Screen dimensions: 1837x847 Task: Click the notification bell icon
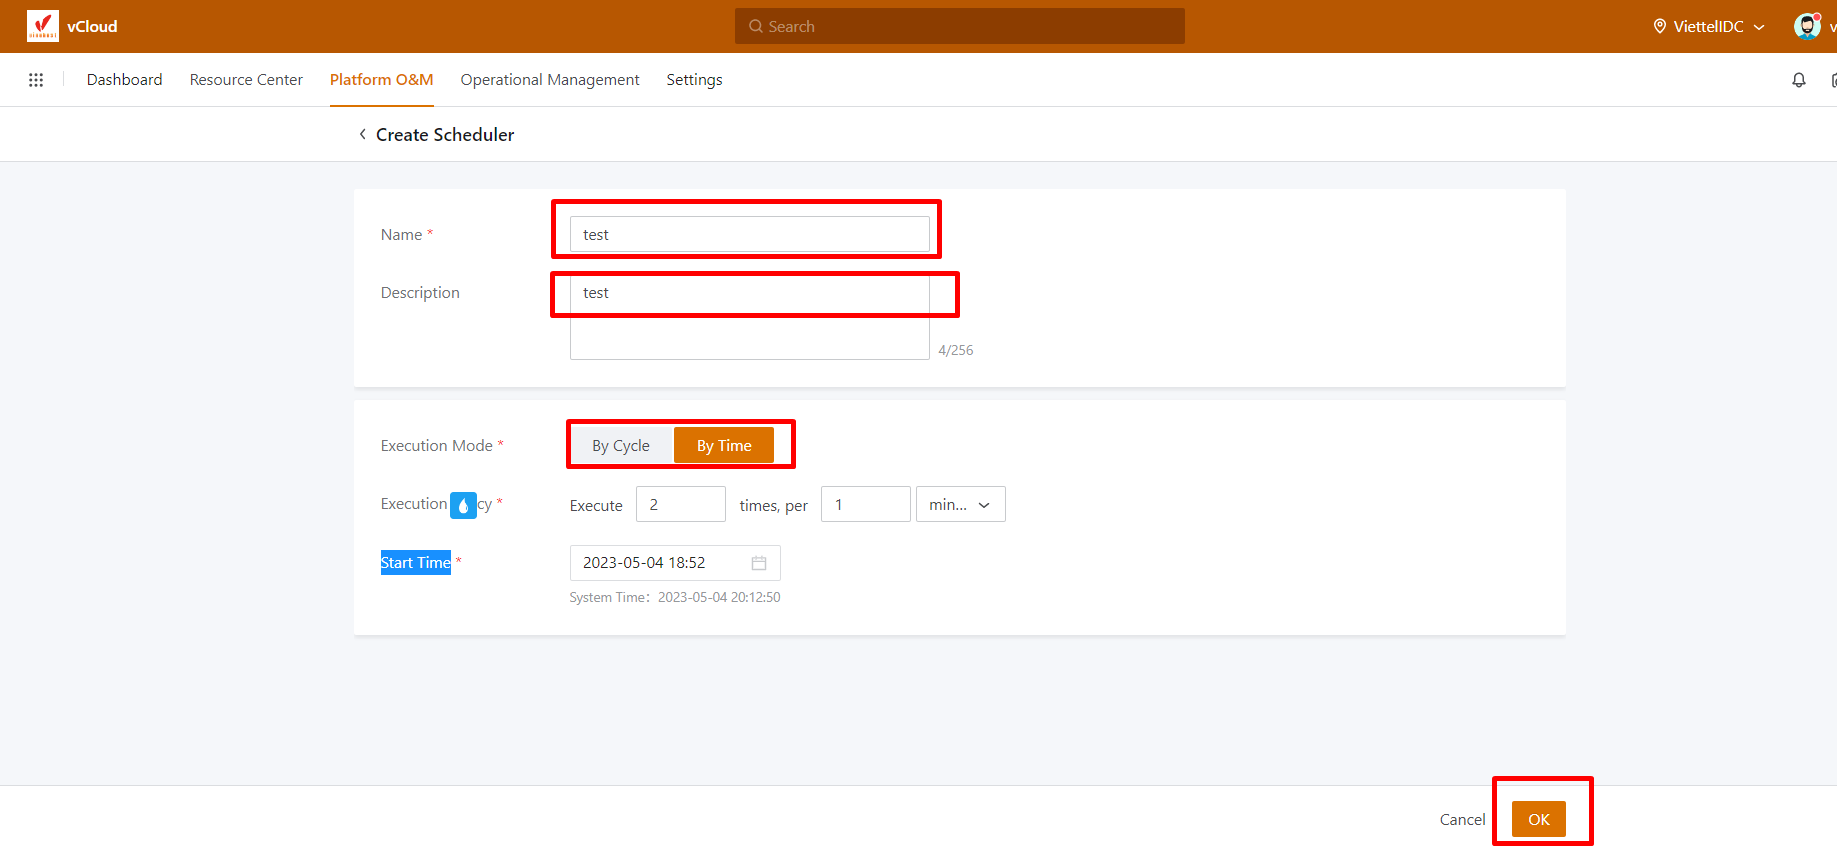click(x=1798, y=80)
